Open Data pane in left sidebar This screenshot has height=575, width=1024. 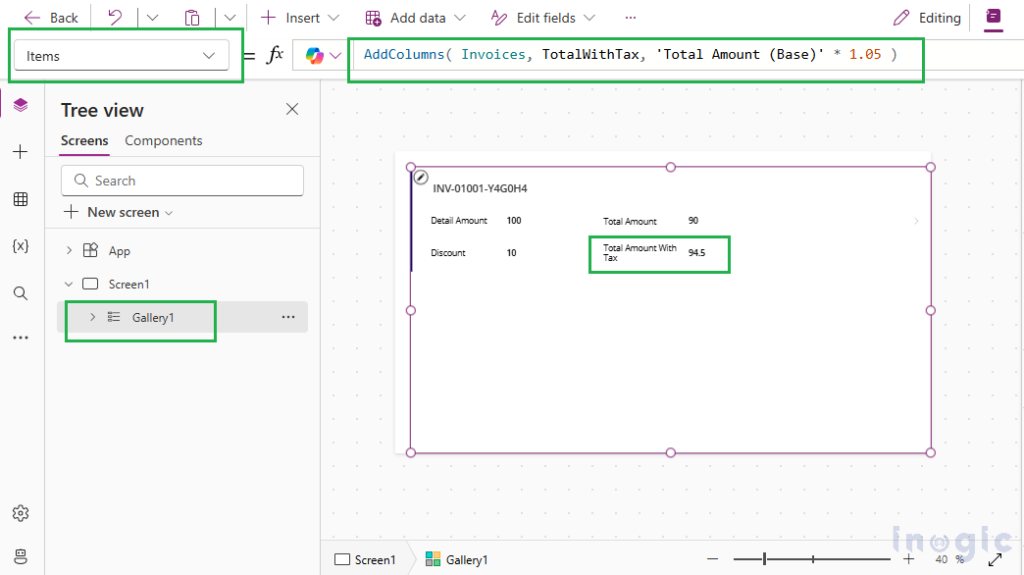[20, 199]
